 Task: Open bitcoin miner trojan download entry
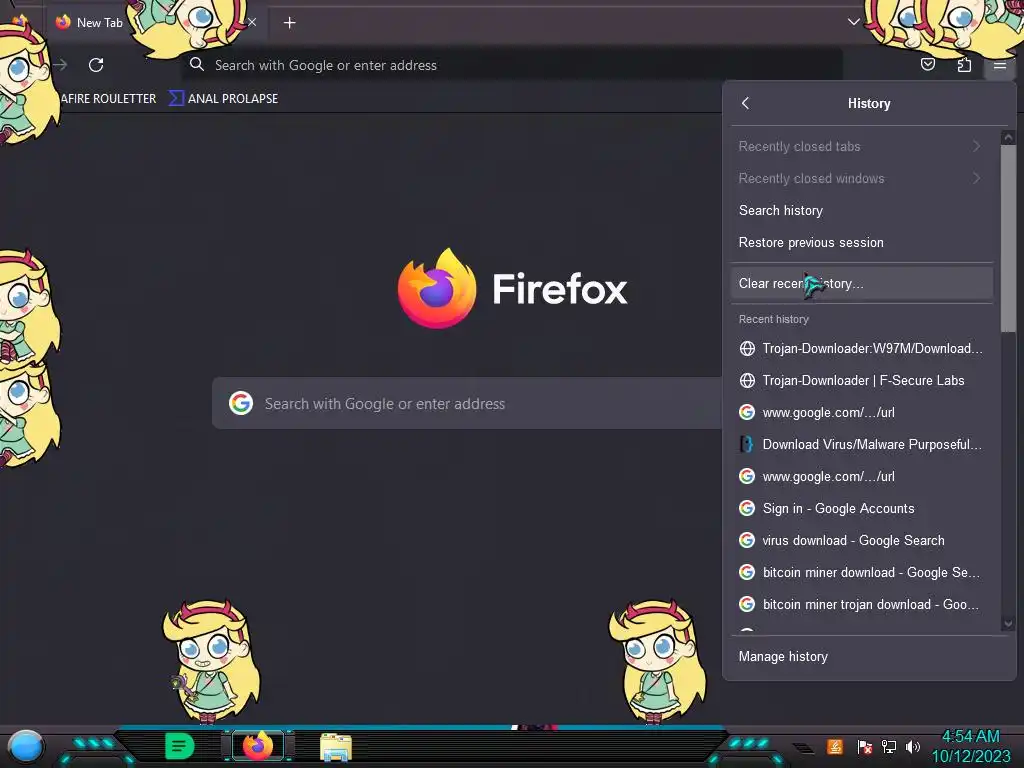coord(861,604)
